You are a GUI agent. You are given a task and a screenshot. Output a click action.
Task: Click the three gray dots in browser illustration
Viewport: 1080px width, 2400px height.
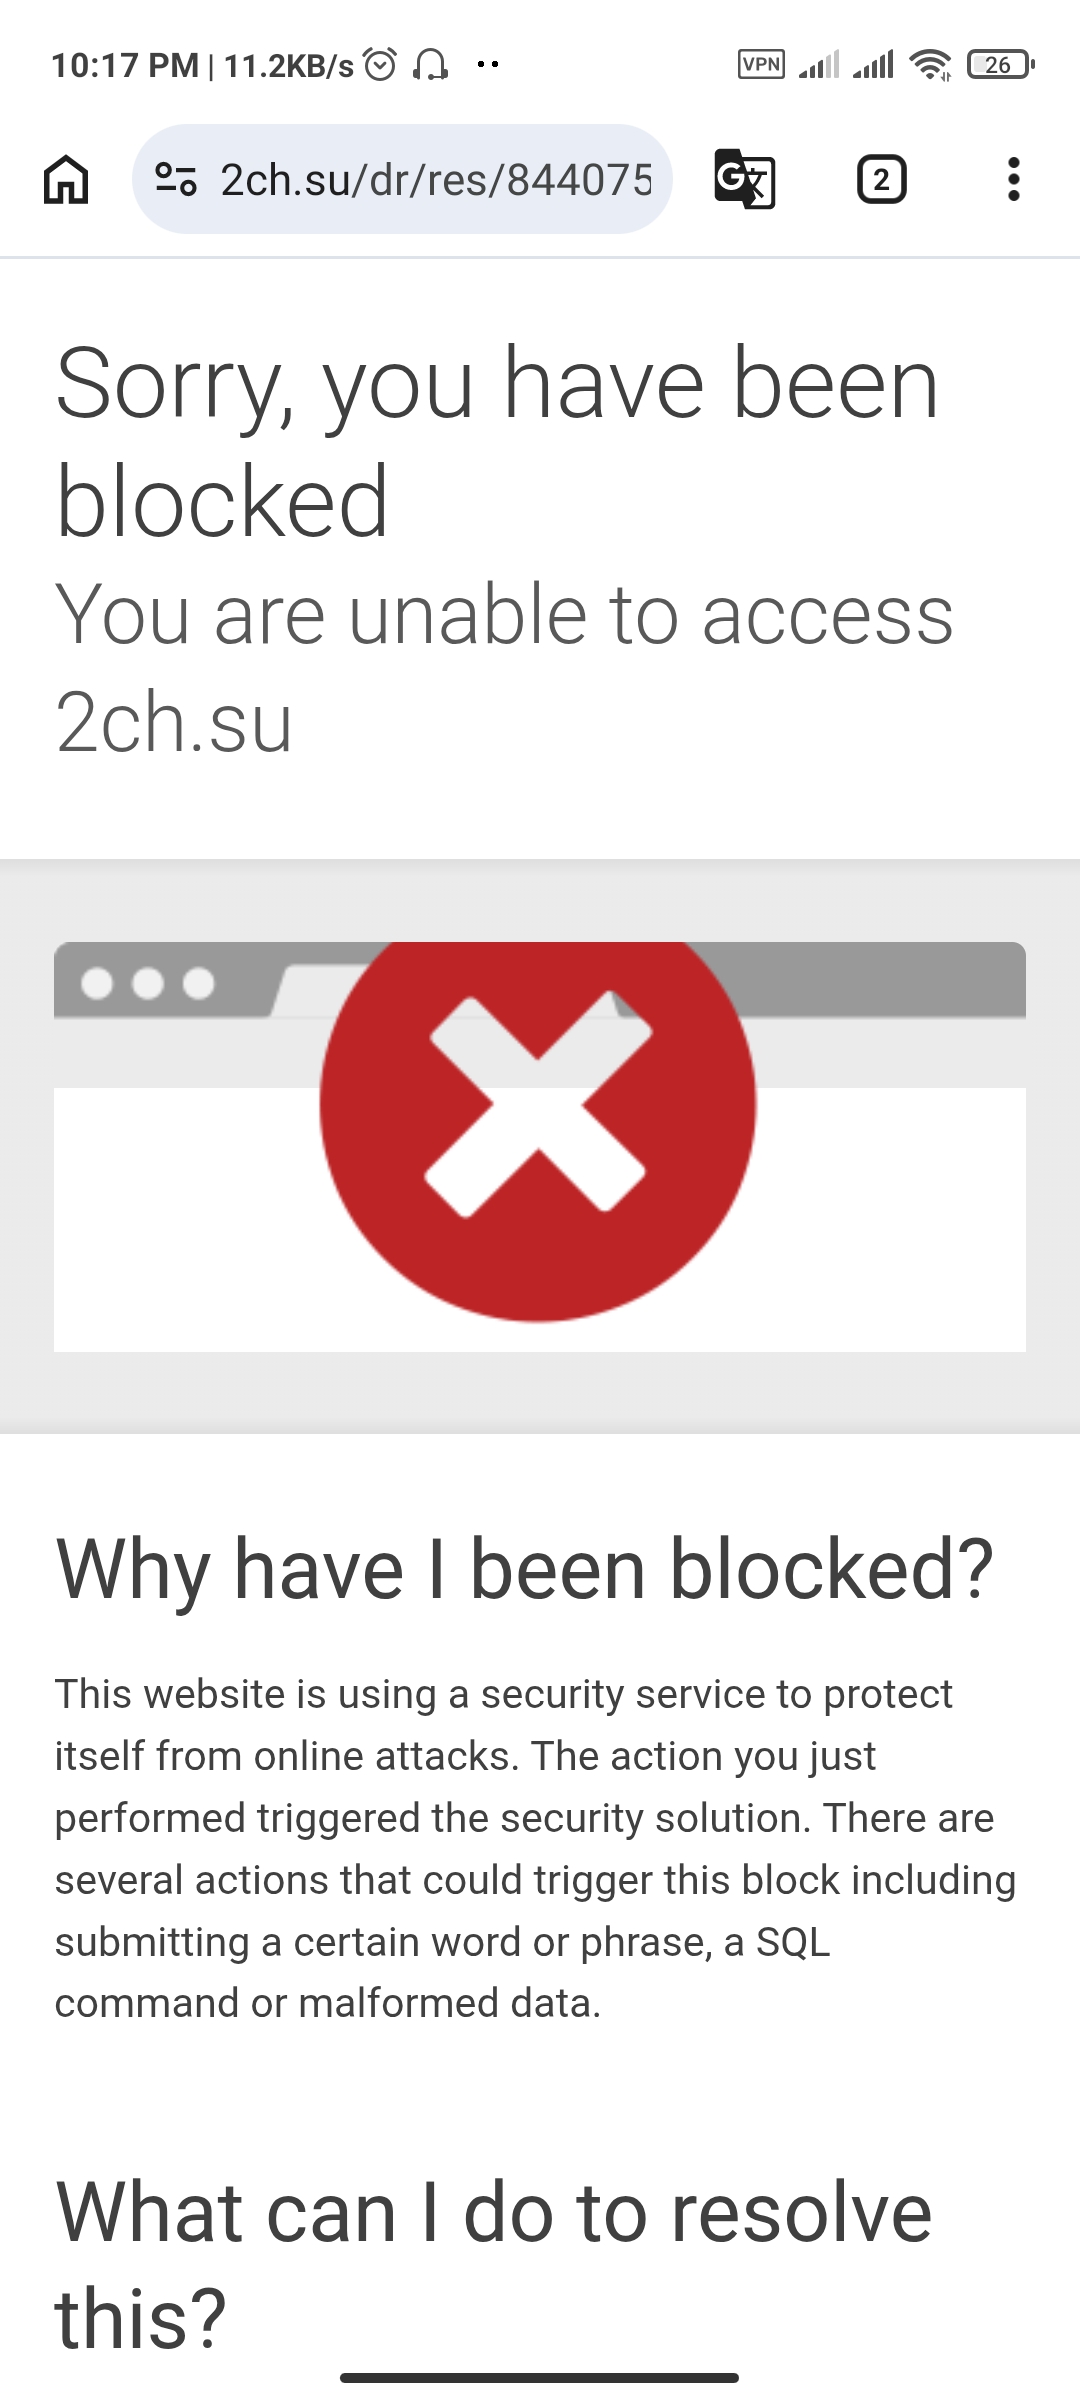[147, 983]
